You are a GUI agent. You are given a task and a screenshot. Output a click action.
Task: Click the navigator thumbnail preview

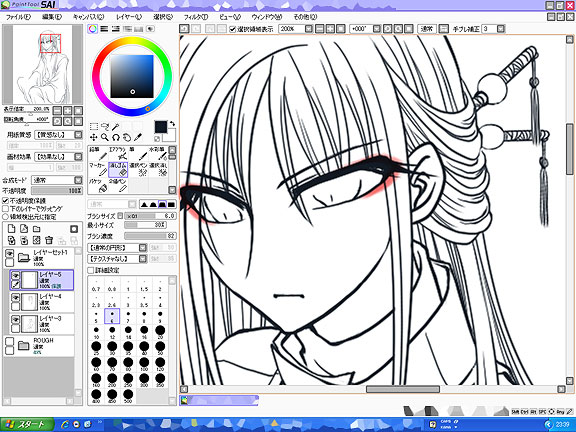[43, 64]
